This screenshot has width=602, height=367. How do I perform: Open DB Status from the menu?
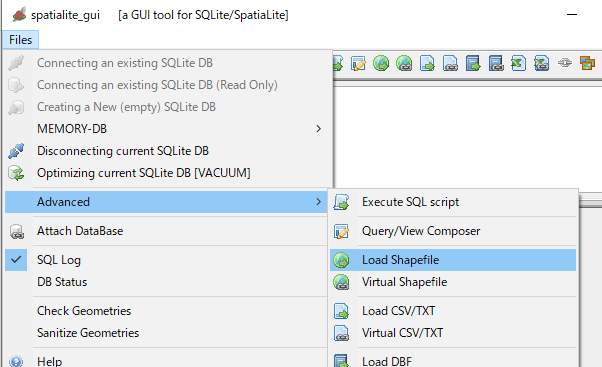pos(166,282)
